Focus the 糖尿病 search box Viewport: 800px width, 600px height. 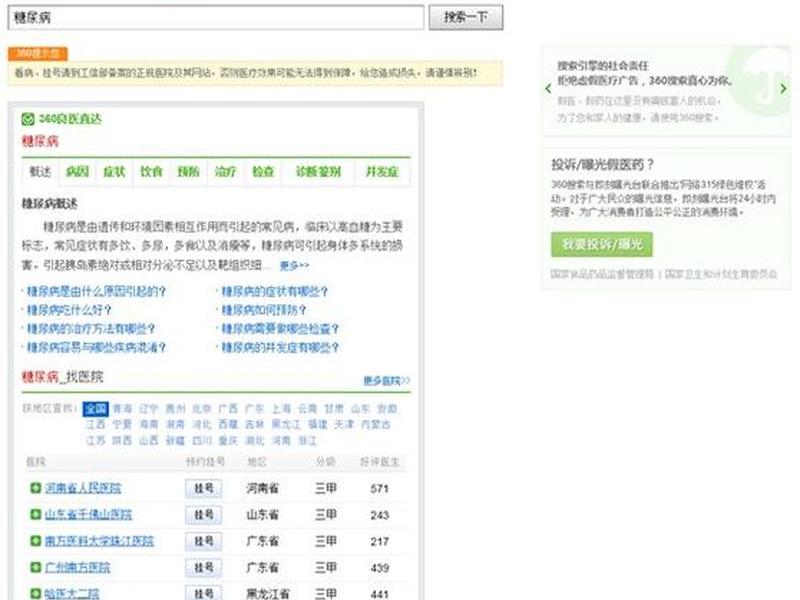[216, 17]
